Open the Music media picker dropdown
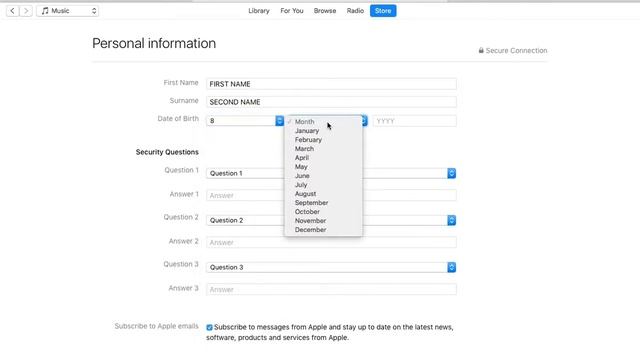Image resolution: width=640 pixels, height=360 pixels. coord(68,11)
